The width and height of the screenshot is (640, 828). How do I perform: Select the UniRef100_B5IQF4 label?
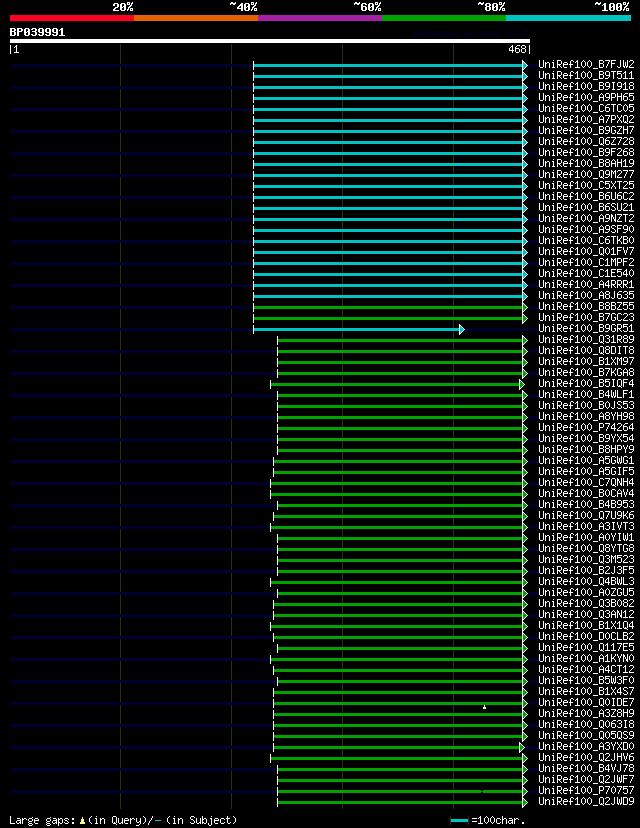pyautogui.click(x=586, y=383)
